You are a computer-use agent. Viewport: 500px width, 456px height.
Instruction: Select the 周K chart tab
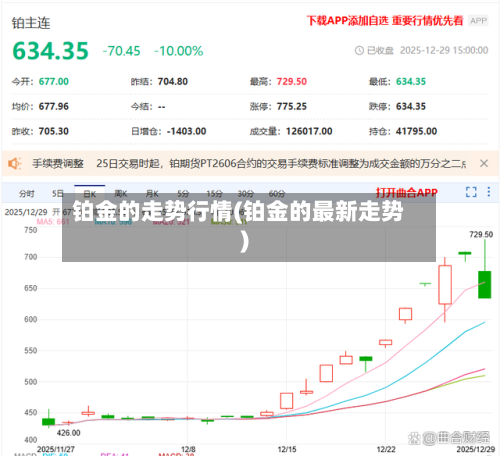coord(121,193)
